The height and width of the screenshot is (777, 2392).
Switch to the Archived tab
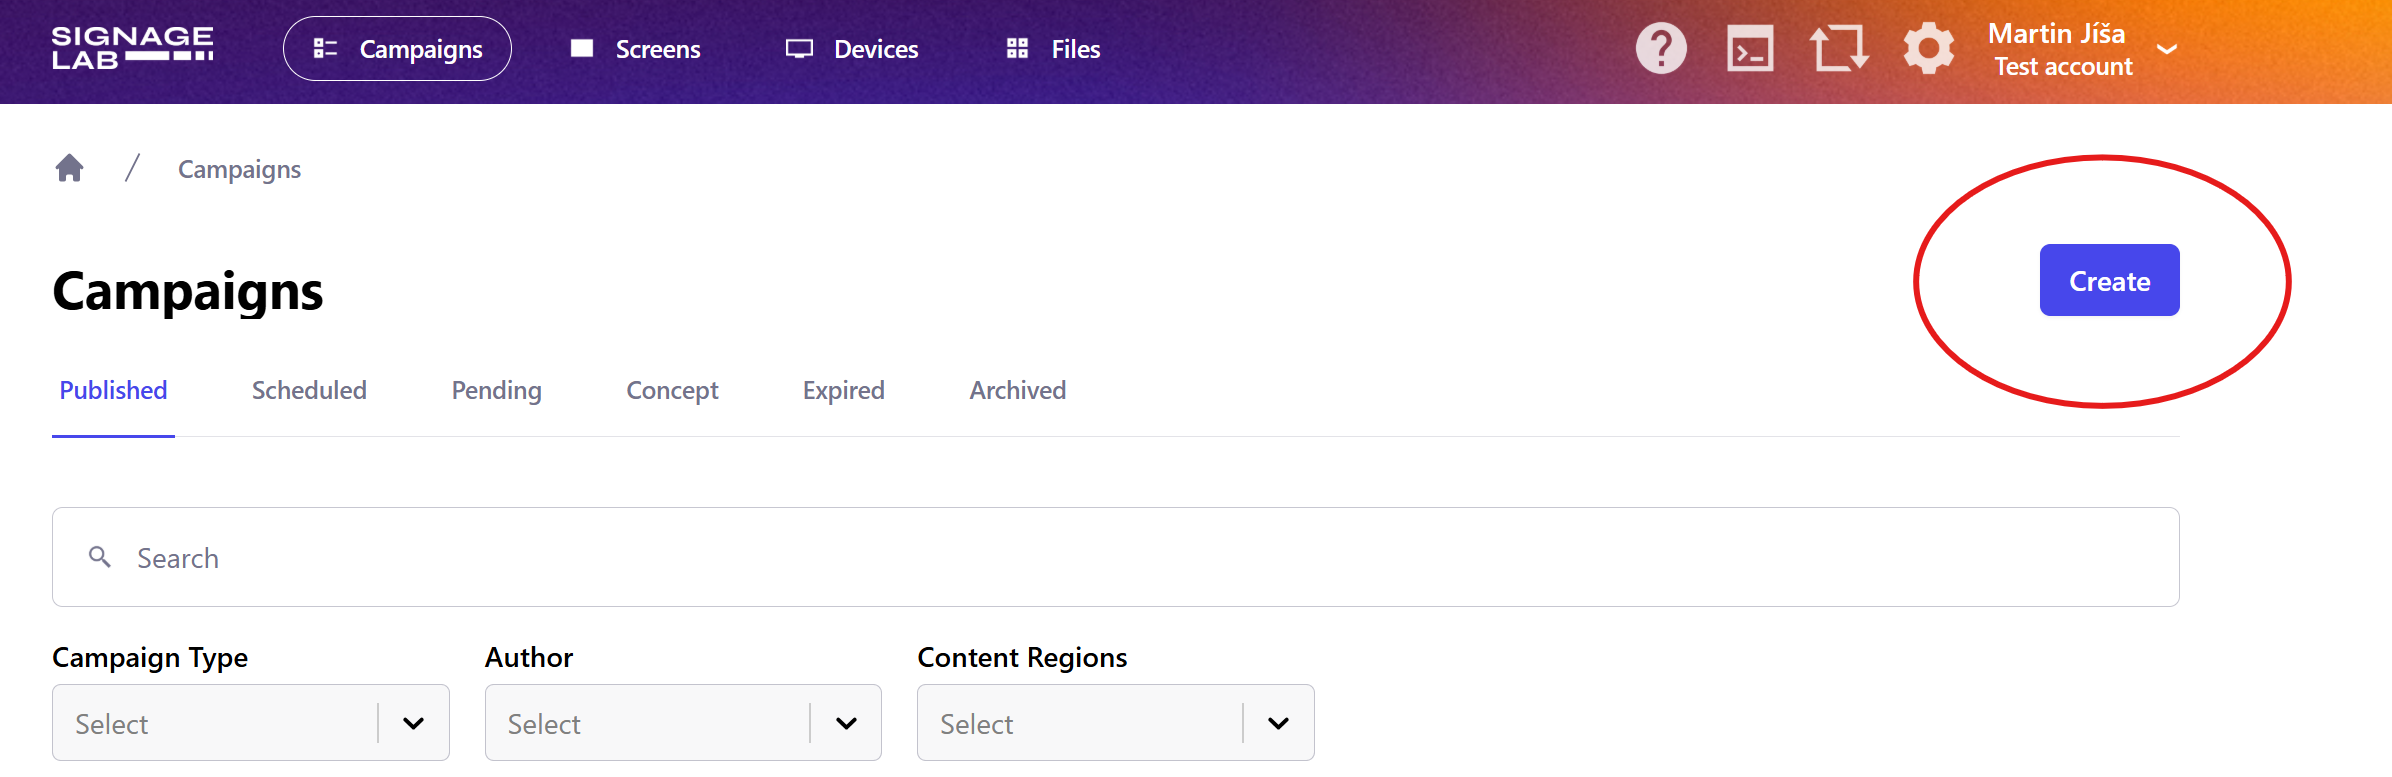tap(1018, 390)
